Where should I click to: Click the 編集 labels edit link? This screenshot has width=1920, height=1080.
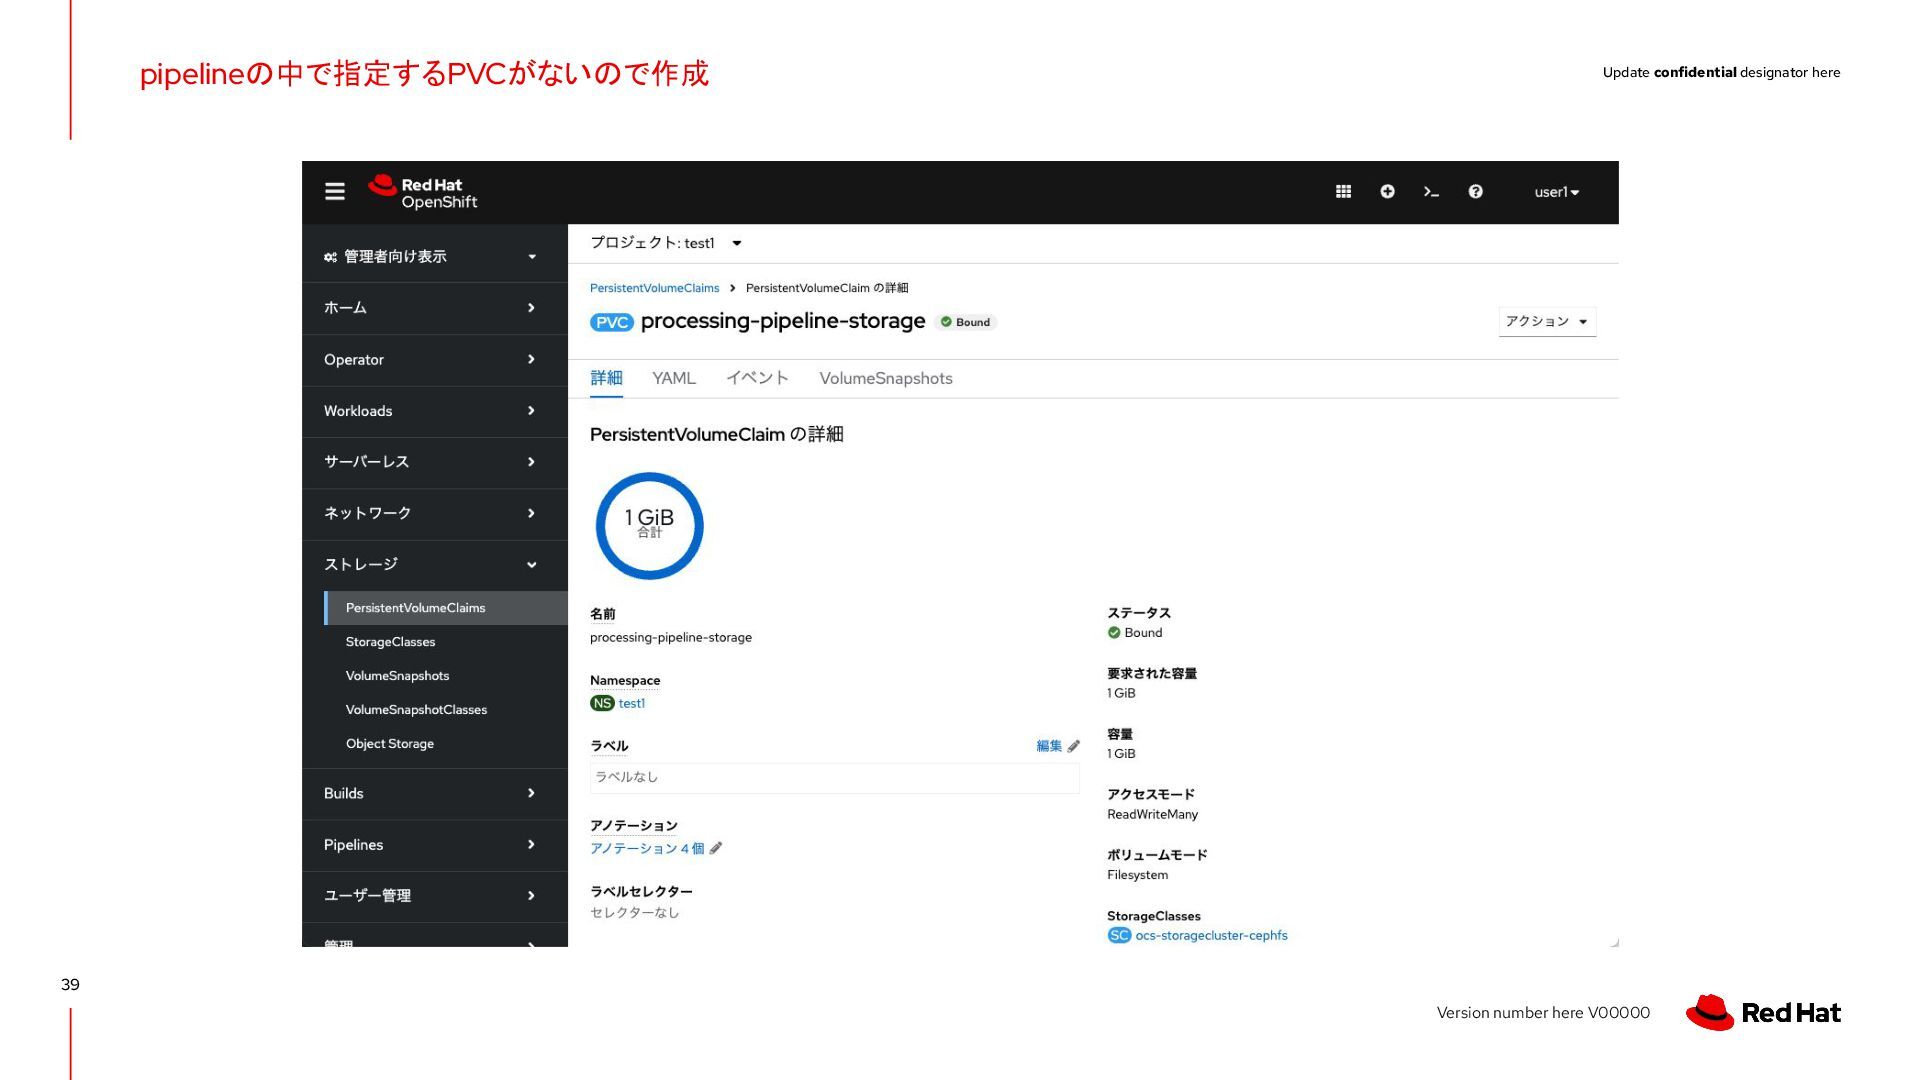coord(1049,746)
